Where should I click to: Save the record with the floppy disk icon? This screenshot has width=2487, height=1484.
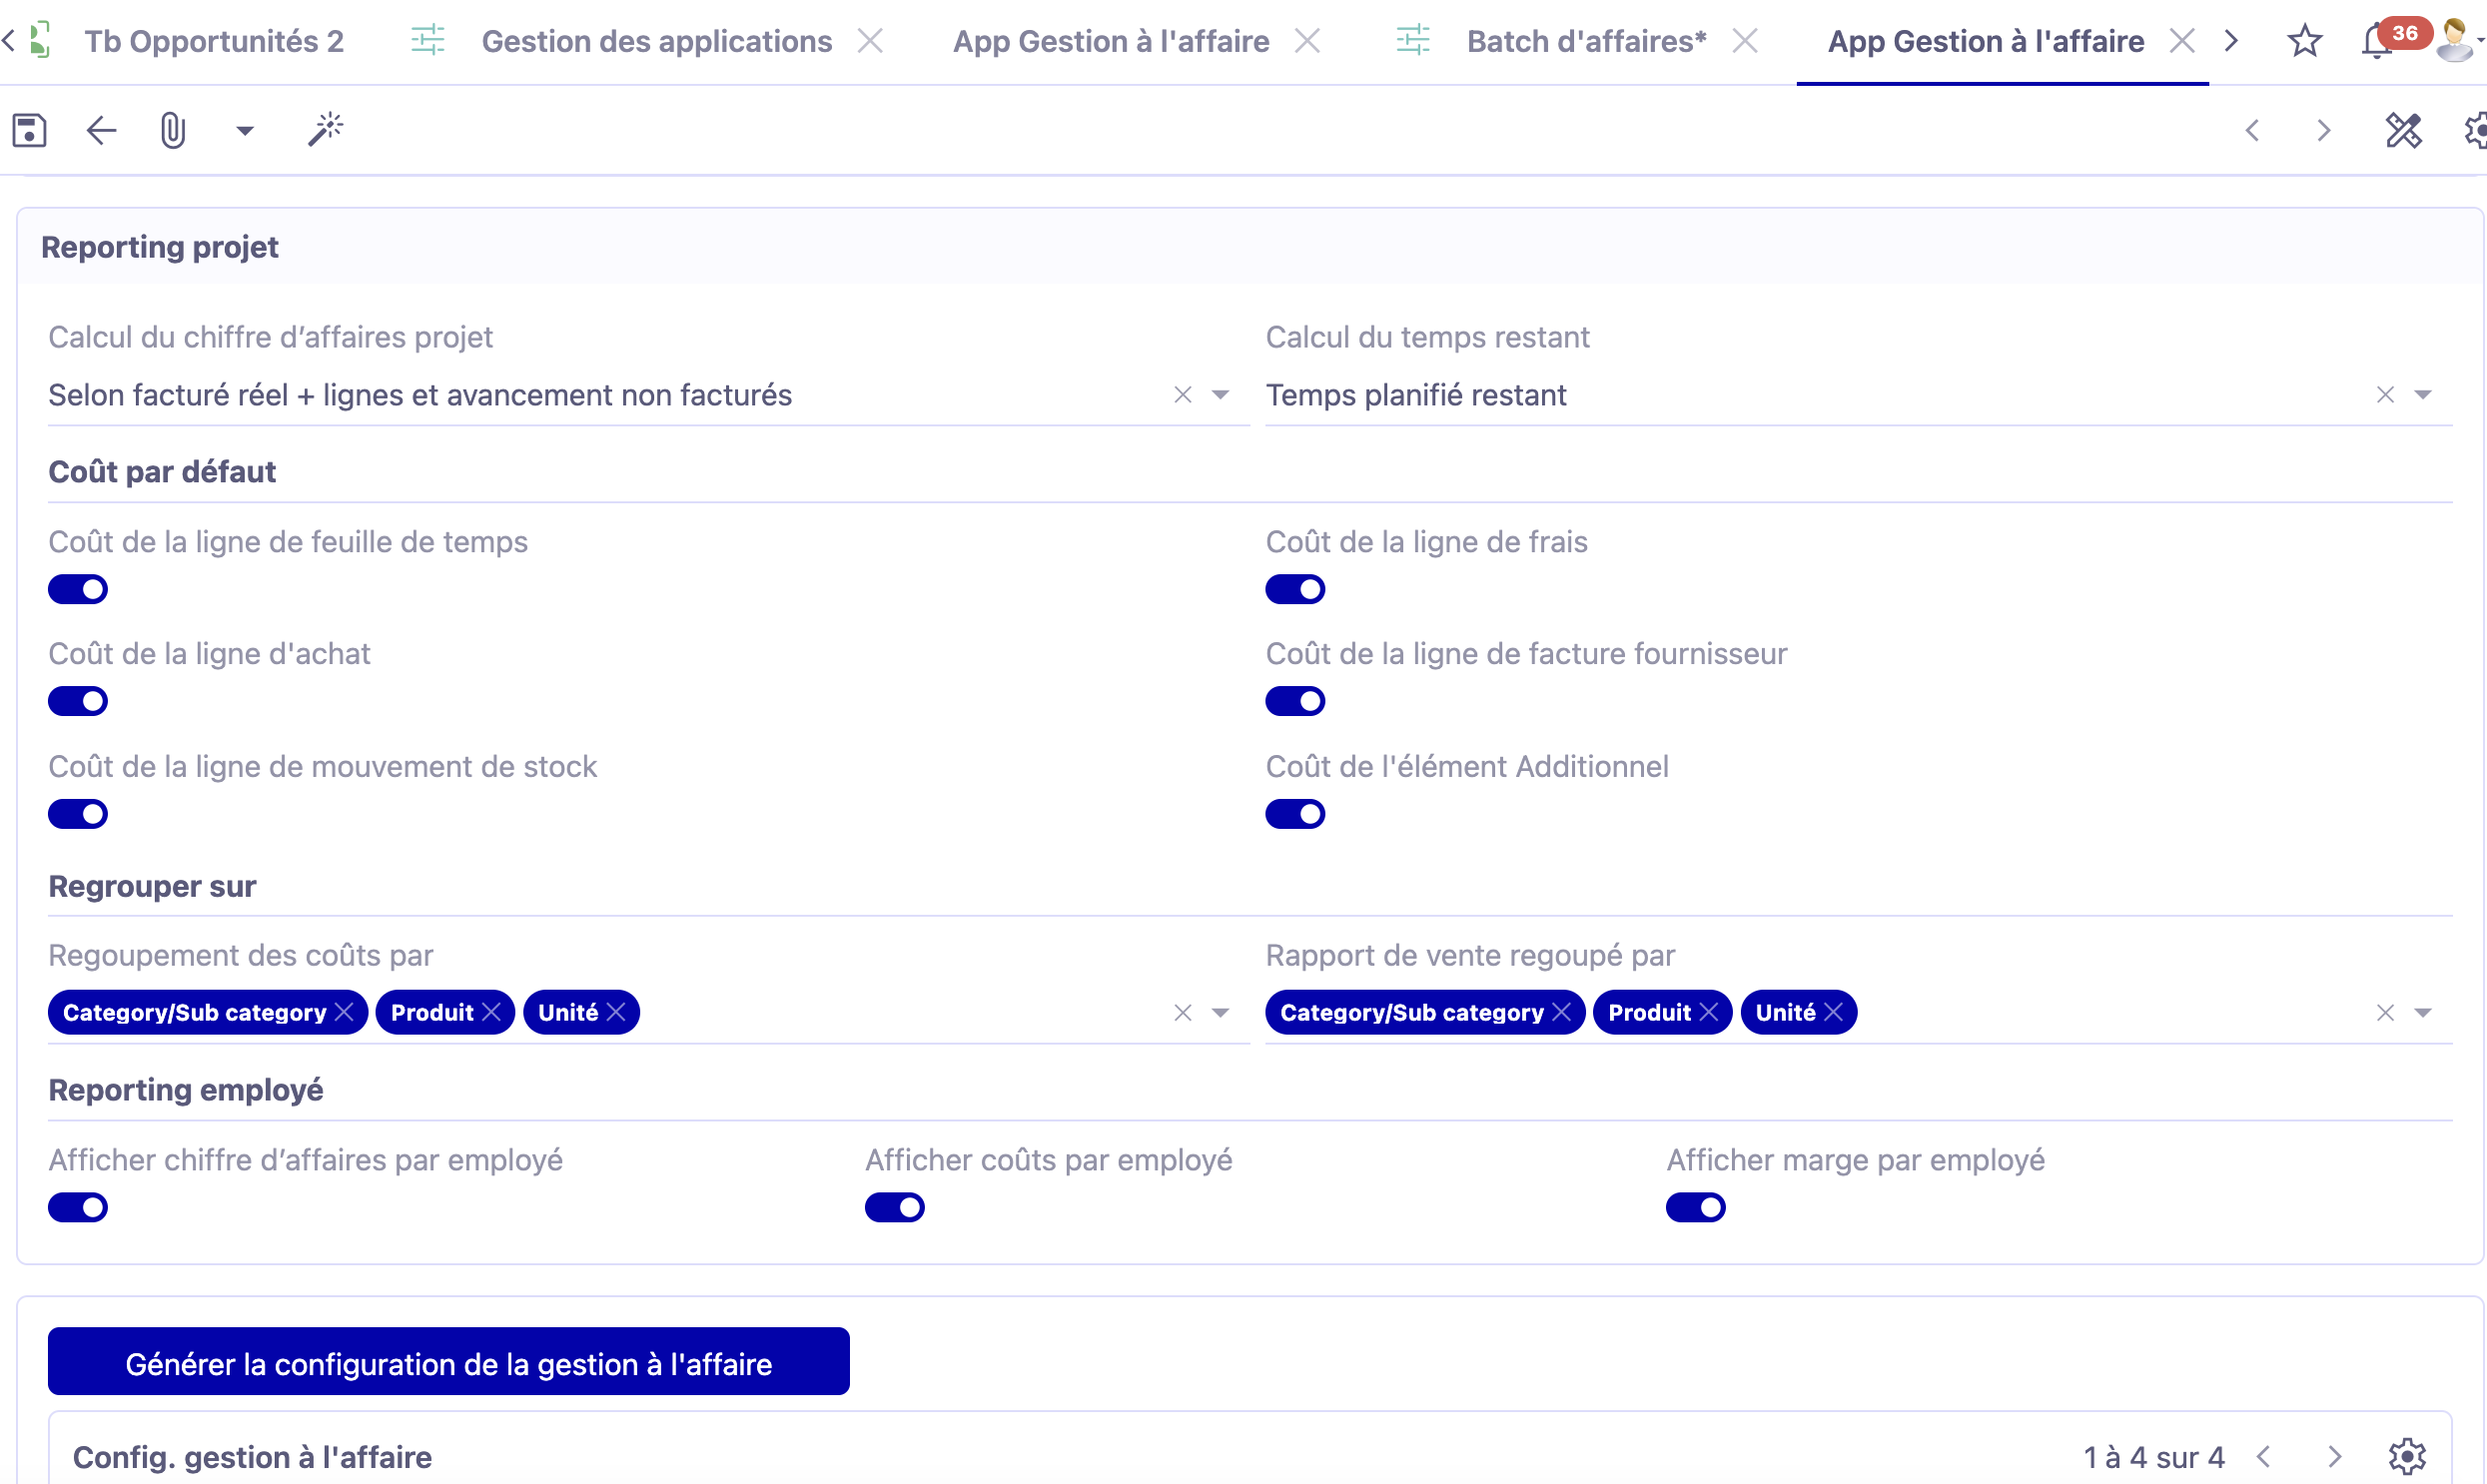click(x=29, y=131)
